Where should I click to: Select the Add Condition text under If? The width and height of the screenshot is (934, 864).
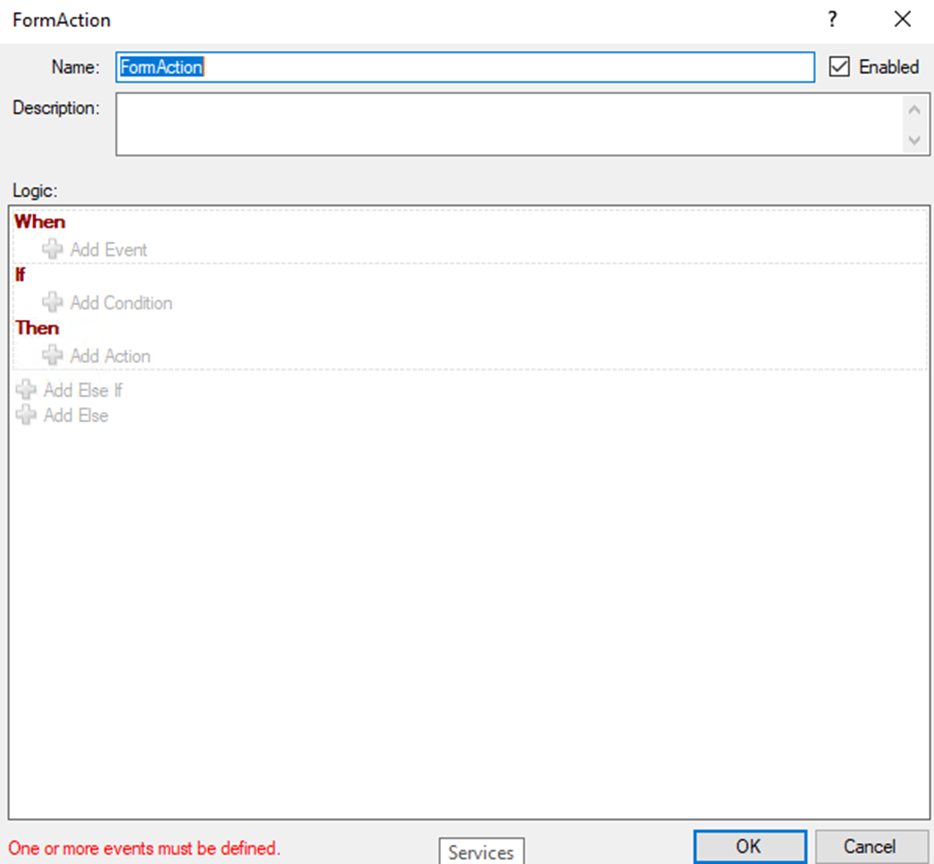pos(121,303)
